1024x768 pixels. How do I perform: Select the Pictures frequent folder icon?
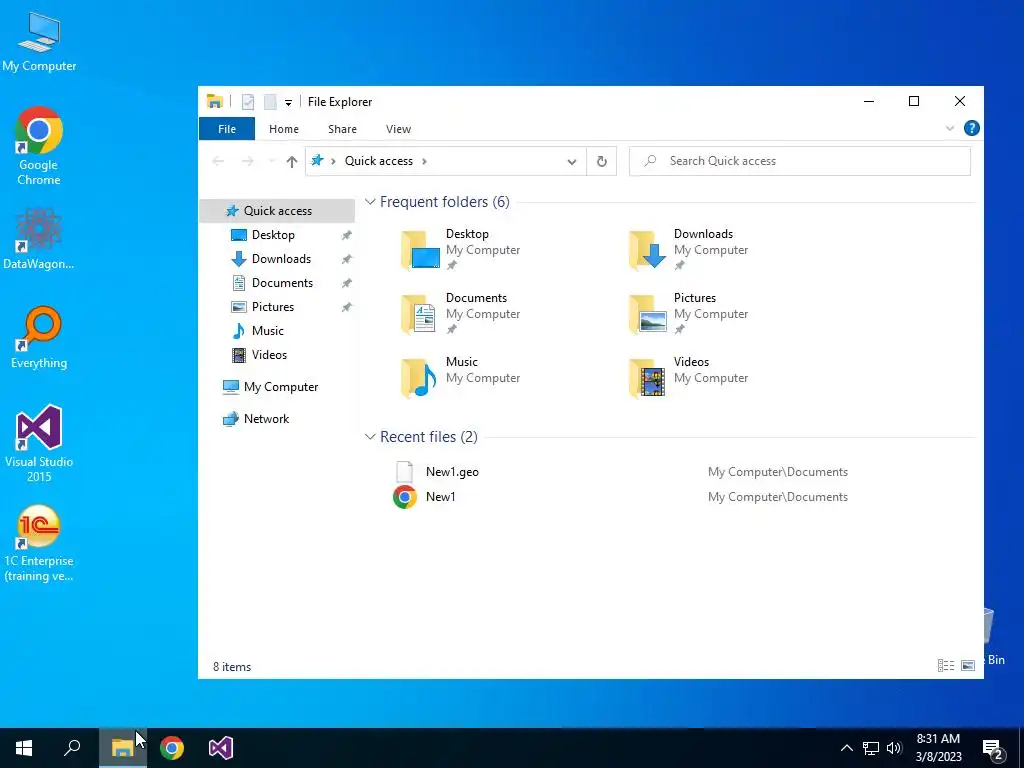648,313
